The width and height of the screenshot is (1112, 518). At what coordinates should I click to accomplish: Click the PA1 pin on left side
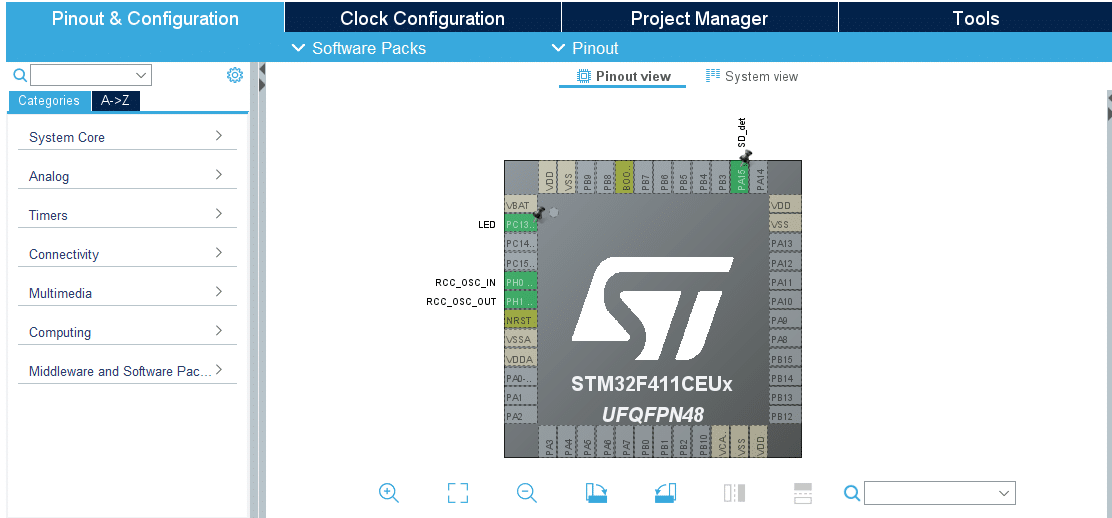coord(521,397)
